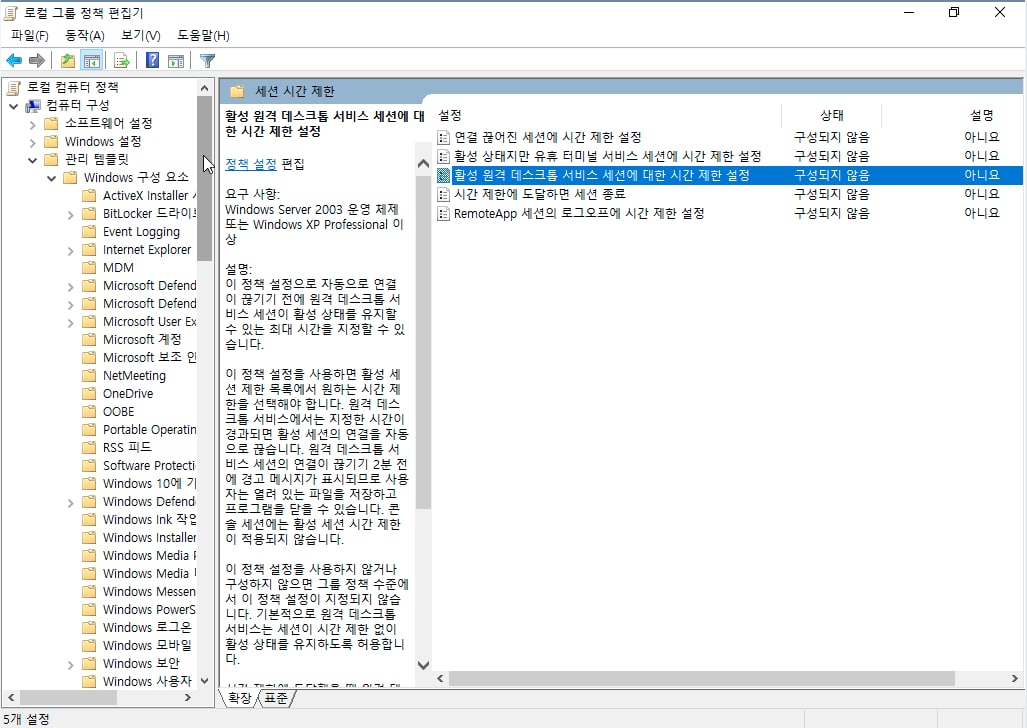Click the export list icon
The image size is (1027, 728).
click(x=121, y=60)
